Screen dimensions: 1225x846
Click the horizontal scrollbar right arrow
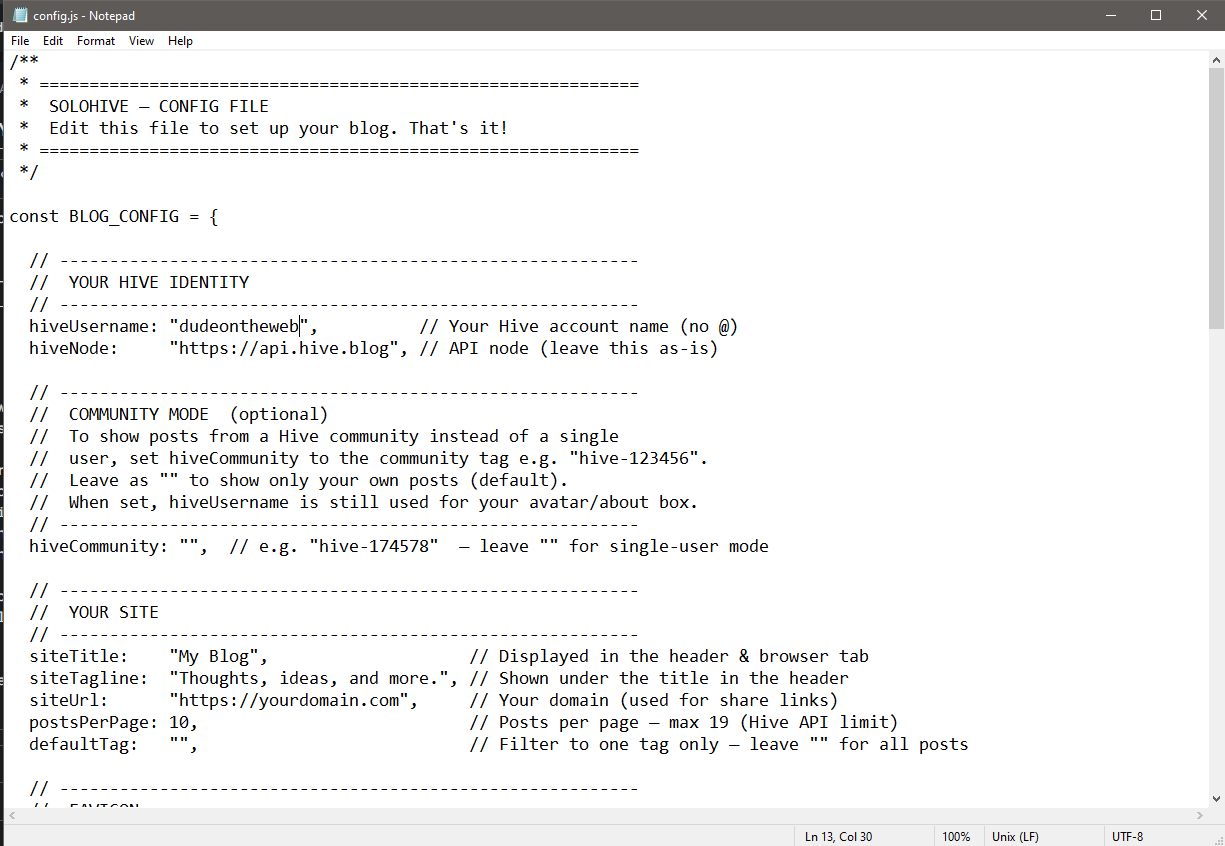[1199, 816]
